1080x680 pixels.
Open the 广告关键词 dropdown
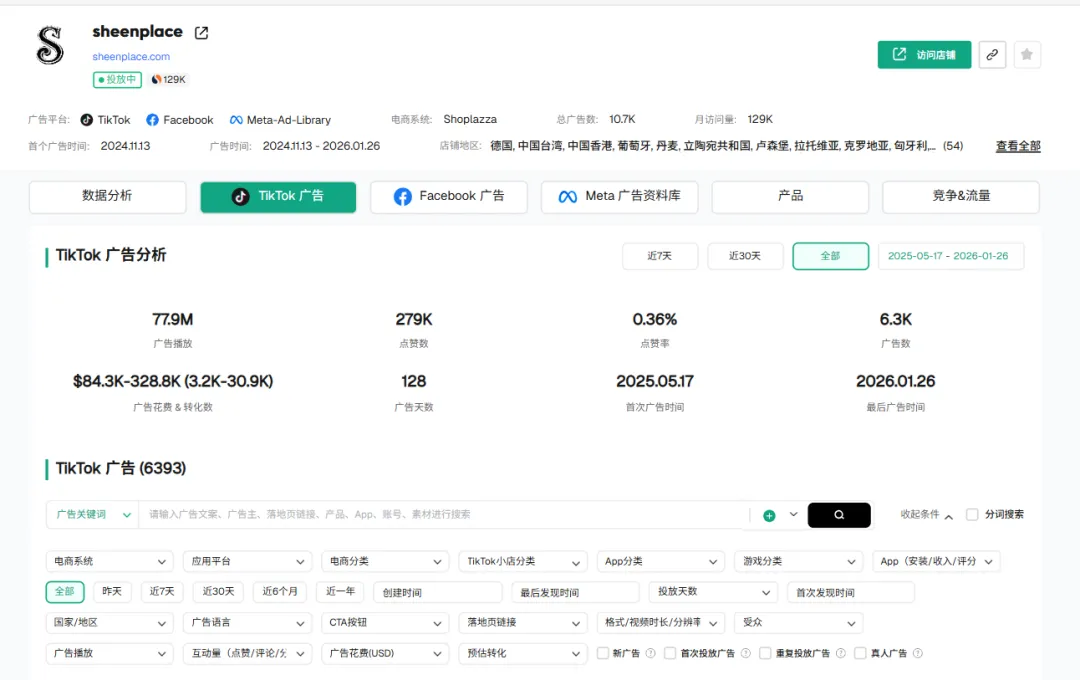tap(92, 515)
